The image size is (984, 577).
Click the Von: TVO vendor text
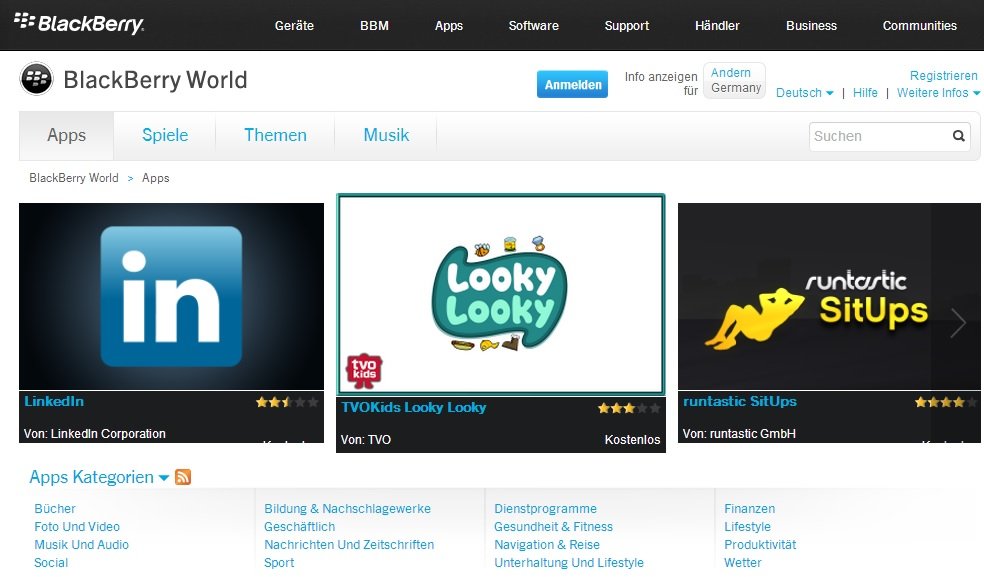click(366, 440)
